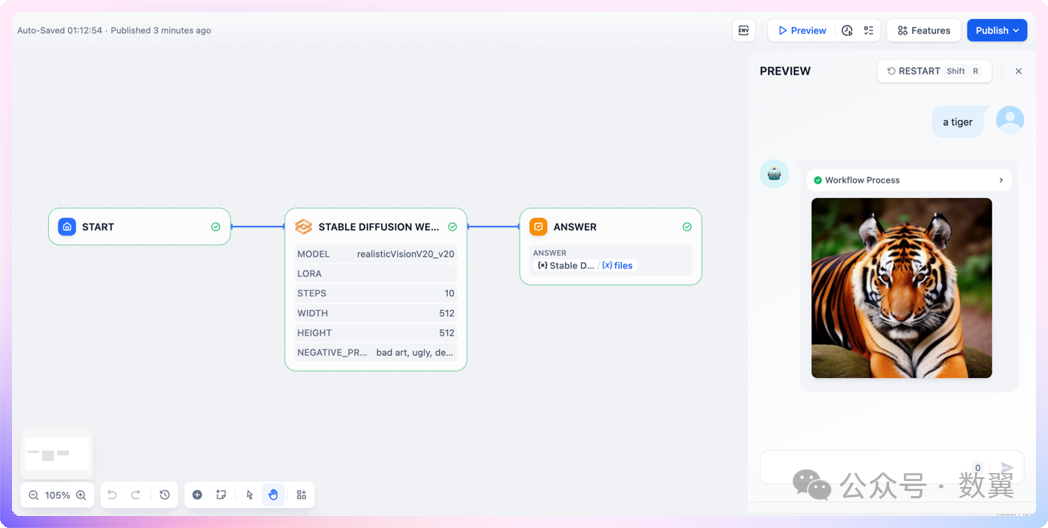Select the Stable Diffusion node icon
Viewport: 1048px width, 528px height.
click(303, 227)
